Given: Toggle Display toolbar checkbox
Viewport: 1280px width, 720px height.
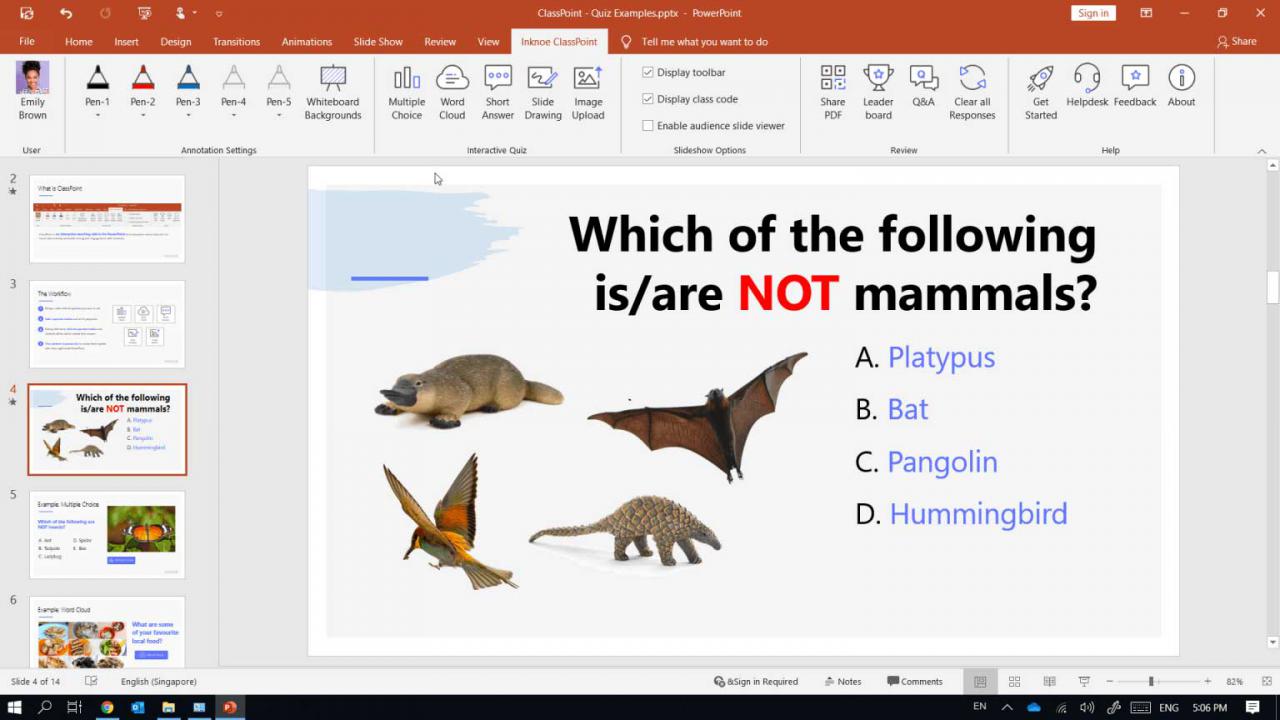Looking at the screenshot, I should click(648, 72).
